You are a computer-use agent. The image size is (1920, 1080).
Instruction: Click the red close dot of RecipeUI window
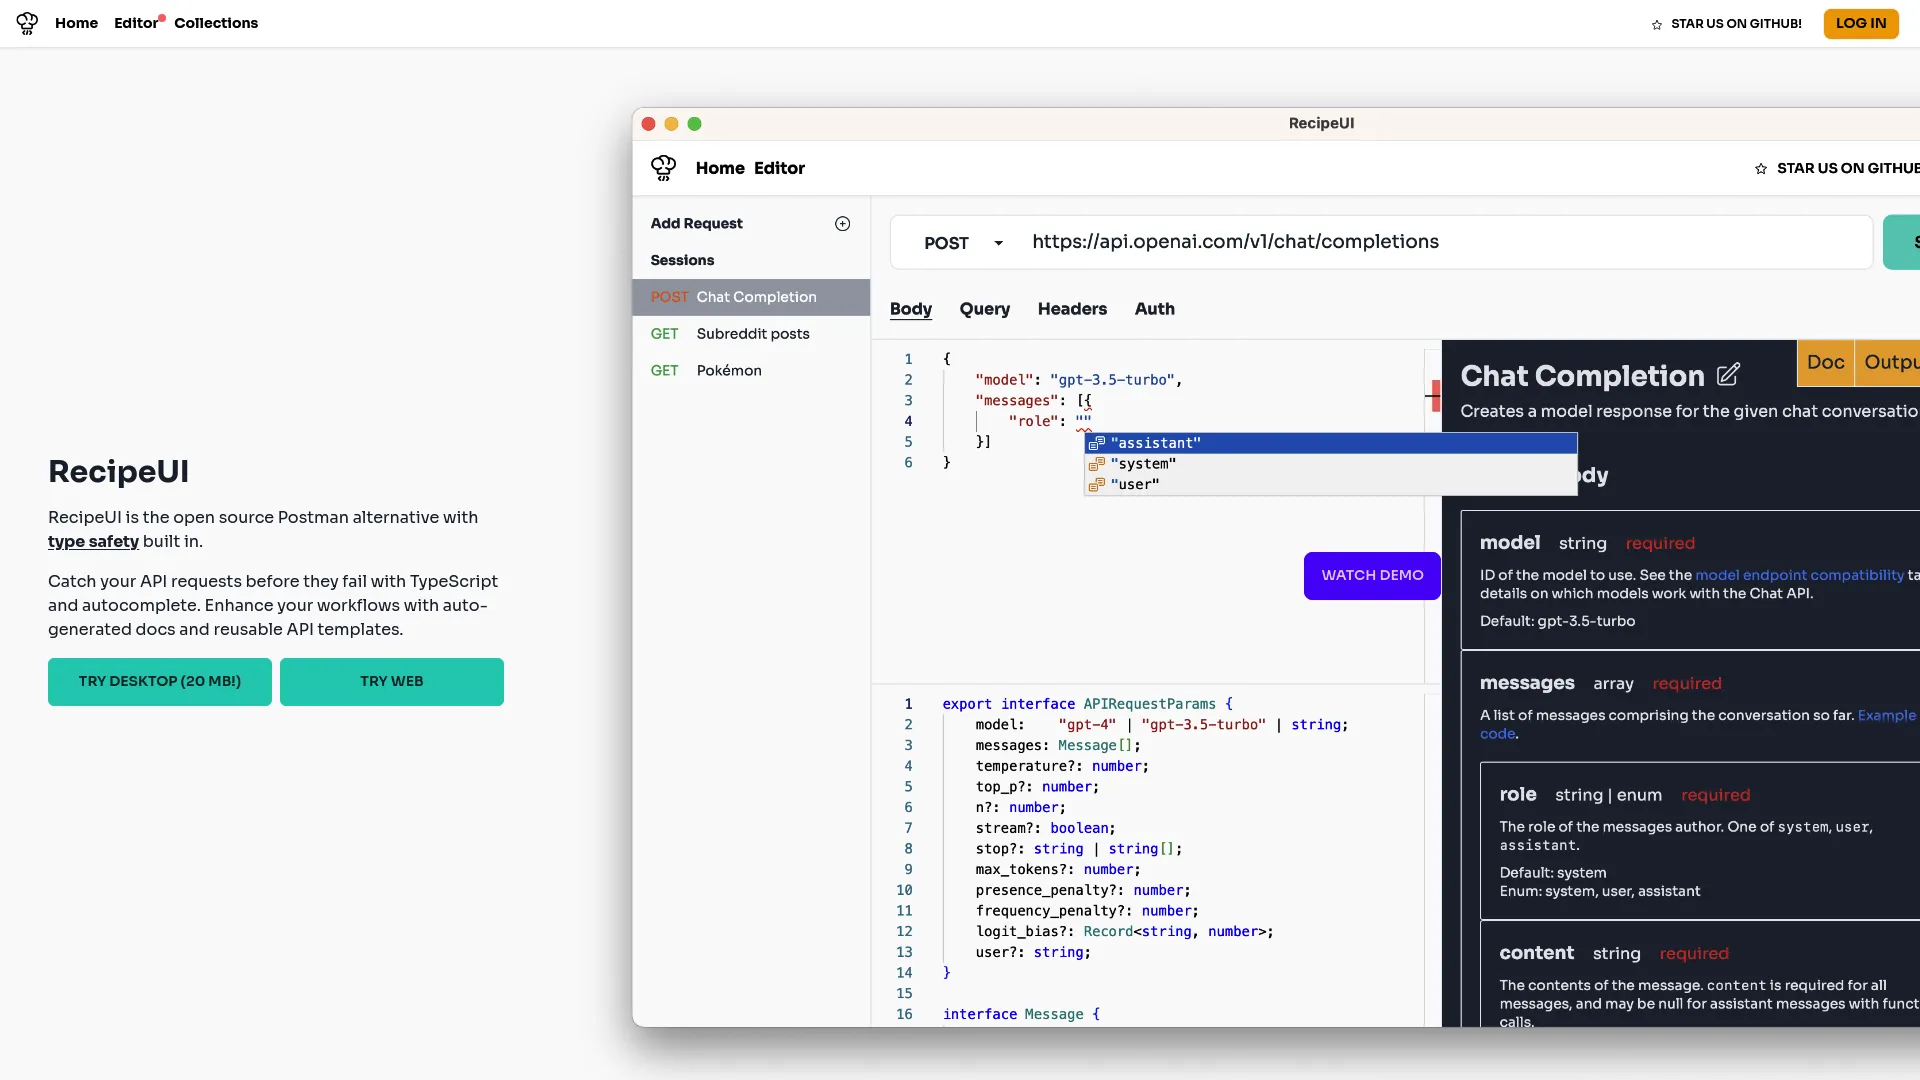point(648,124)
